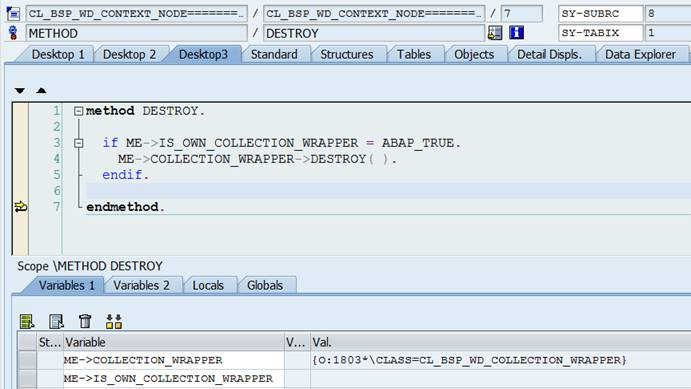Open the Standard tab

click(274, 55)
